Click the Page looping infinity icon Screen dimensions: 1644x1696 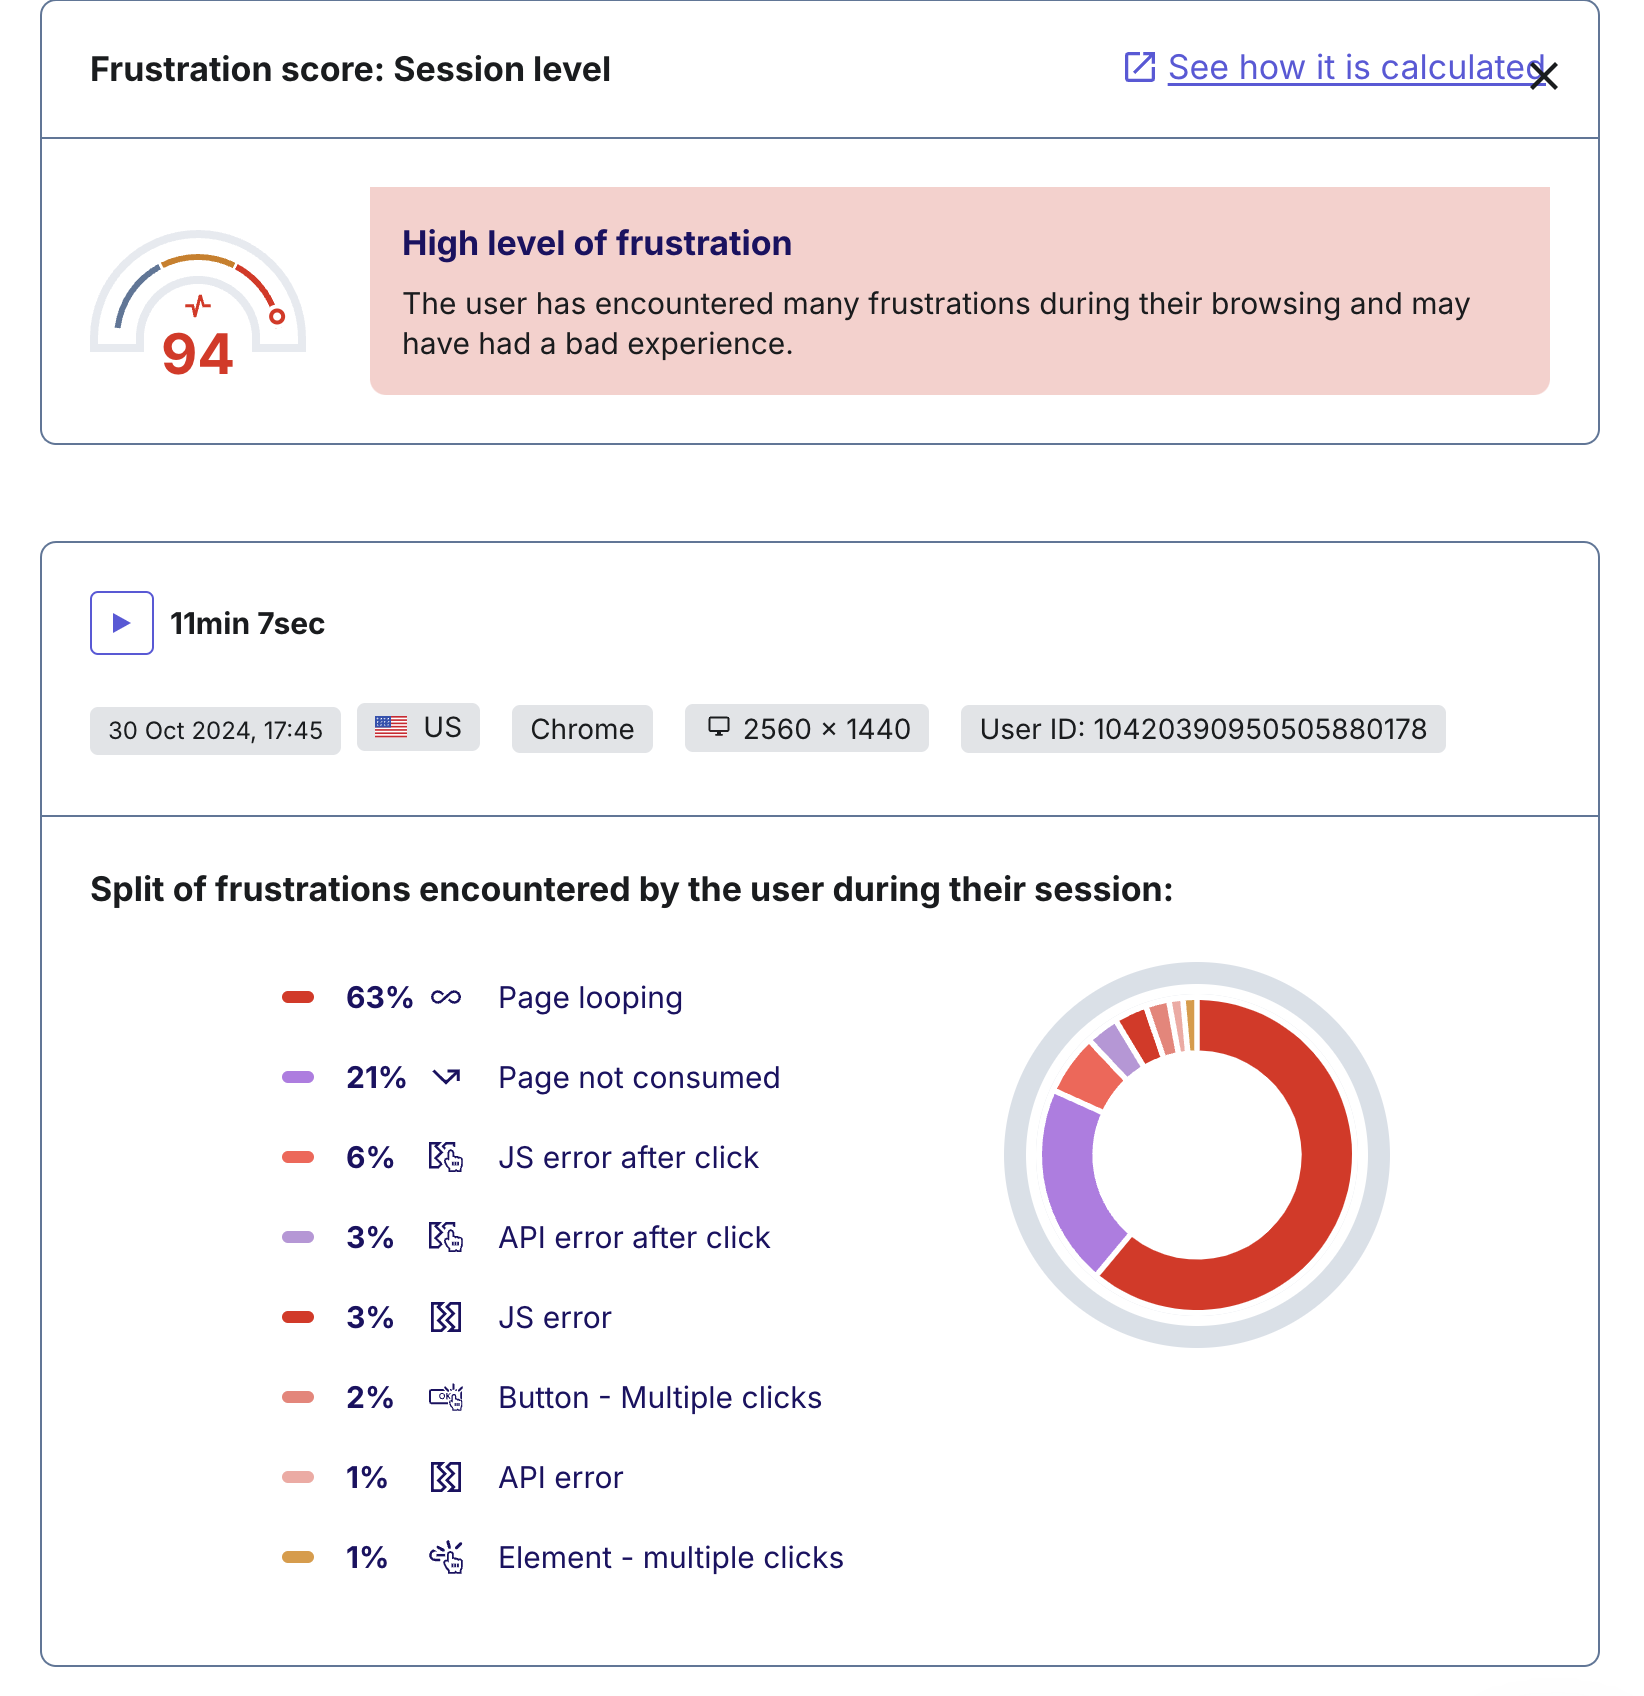(x=446, y=997)
